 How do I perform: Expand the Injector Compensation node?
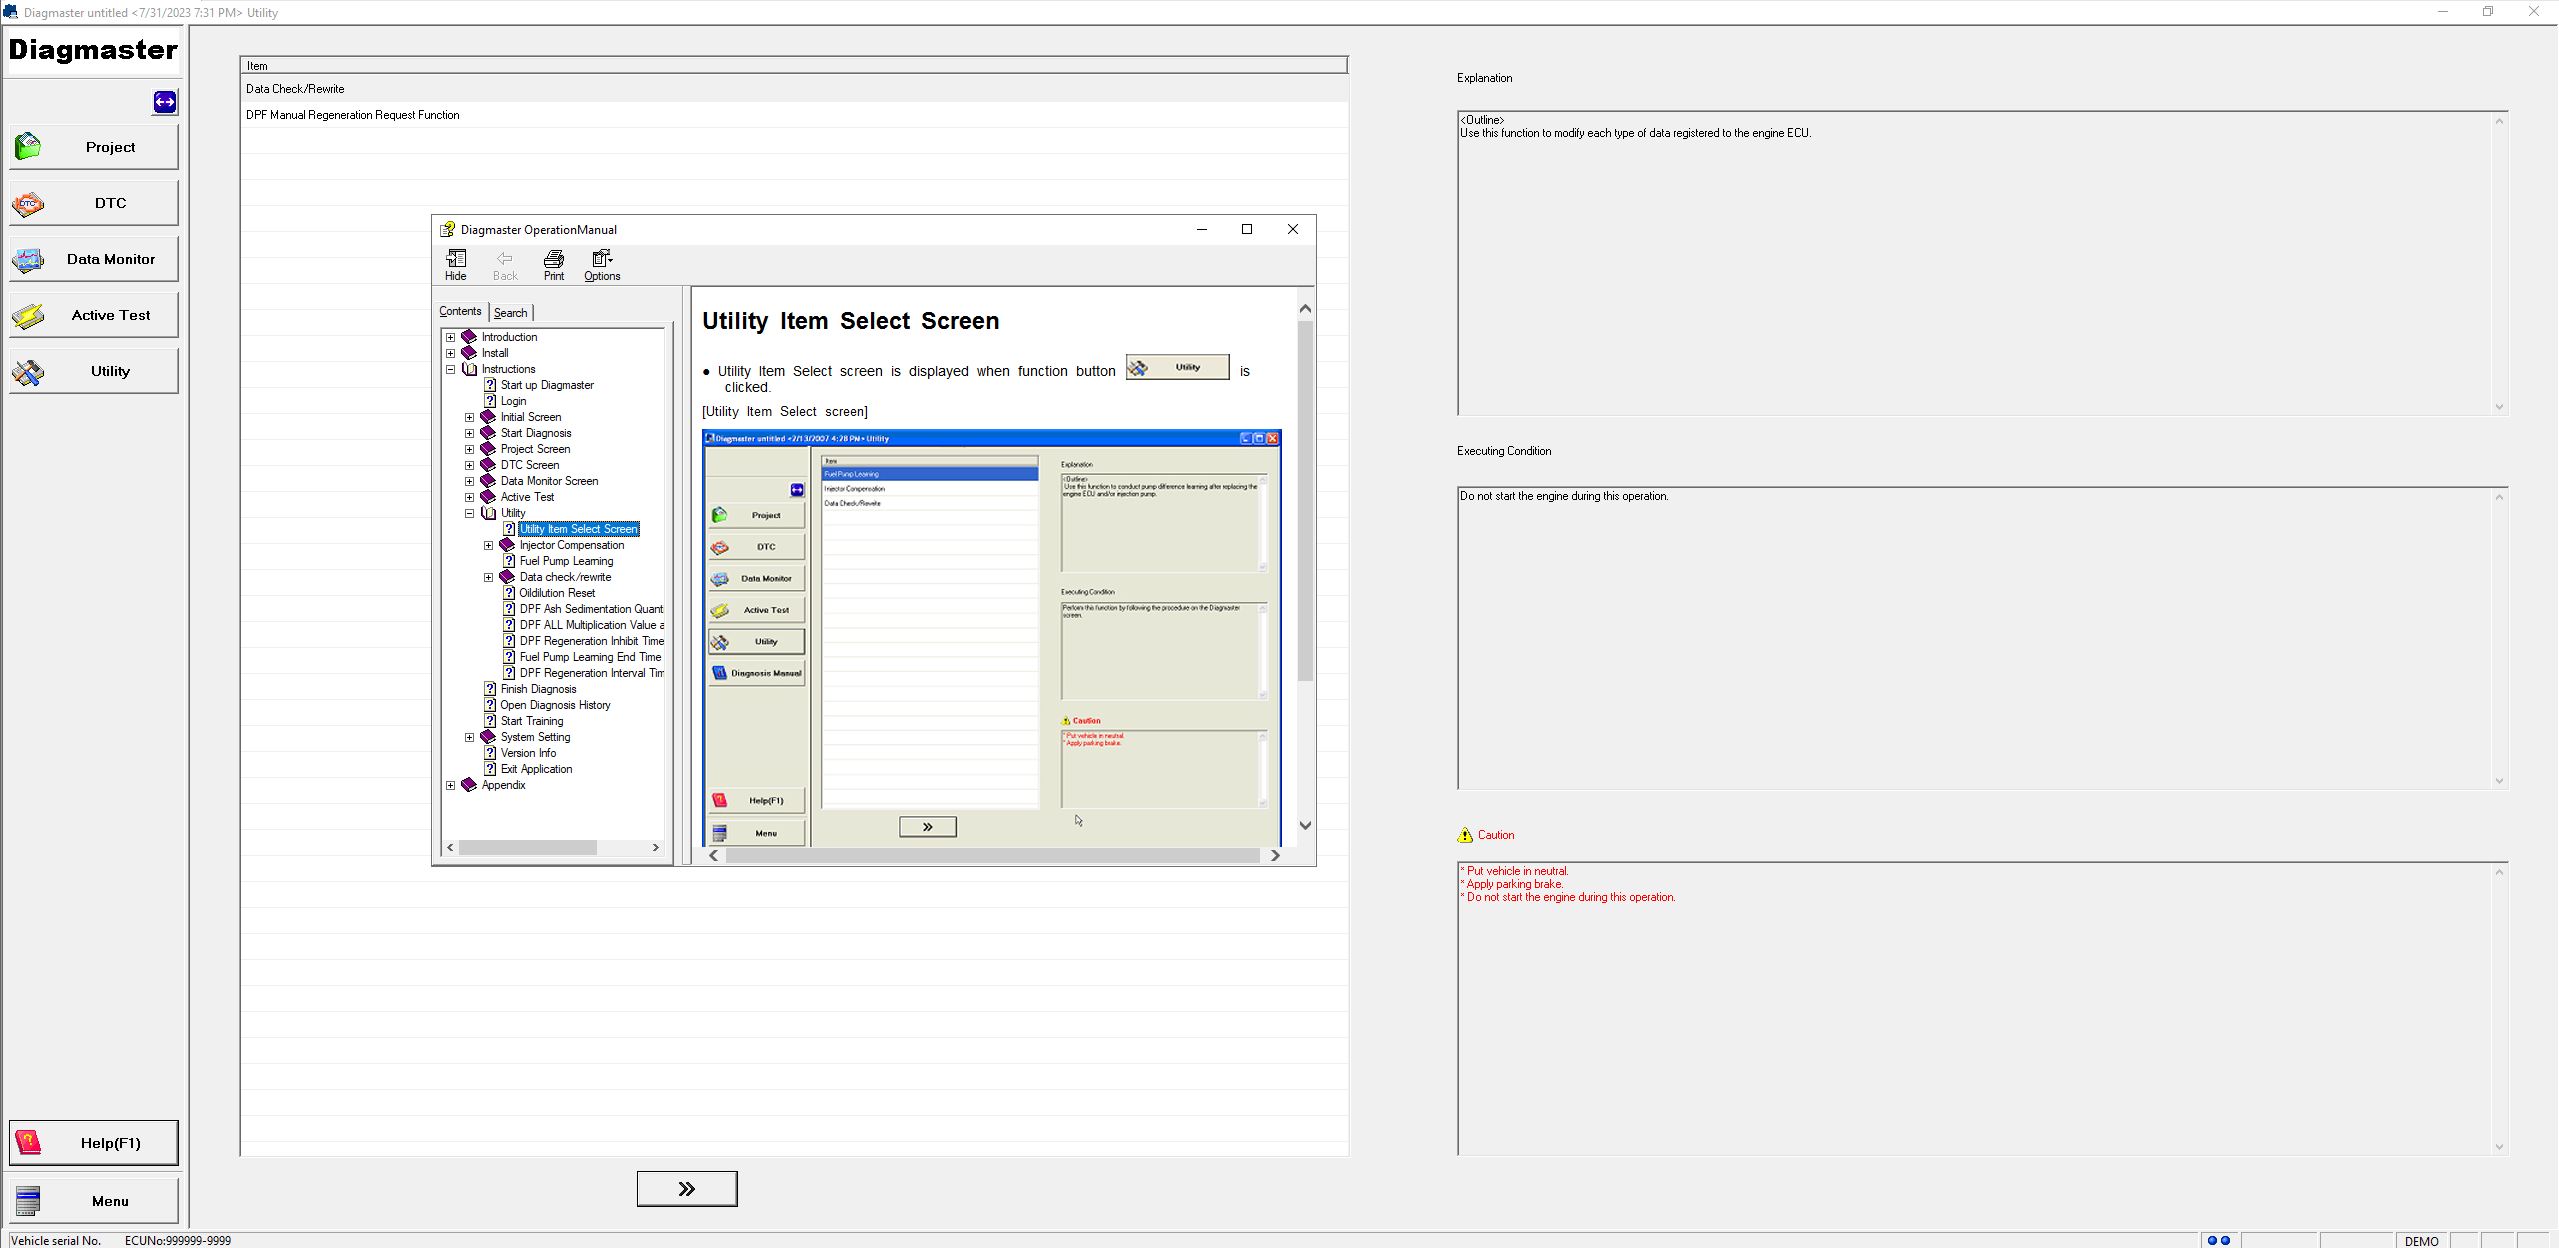click(489, 545)
